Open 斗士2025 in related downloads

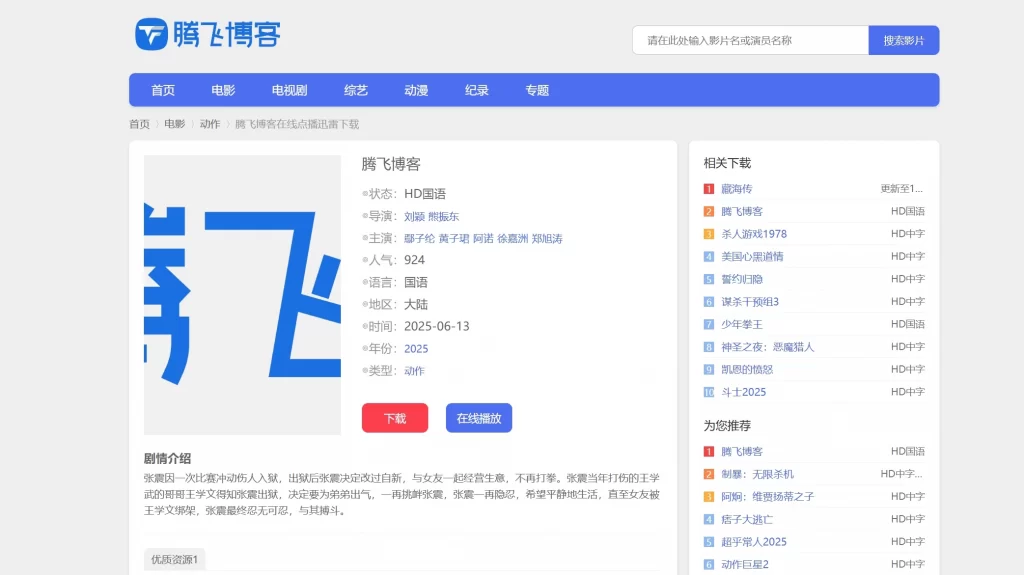pos(743,392)
